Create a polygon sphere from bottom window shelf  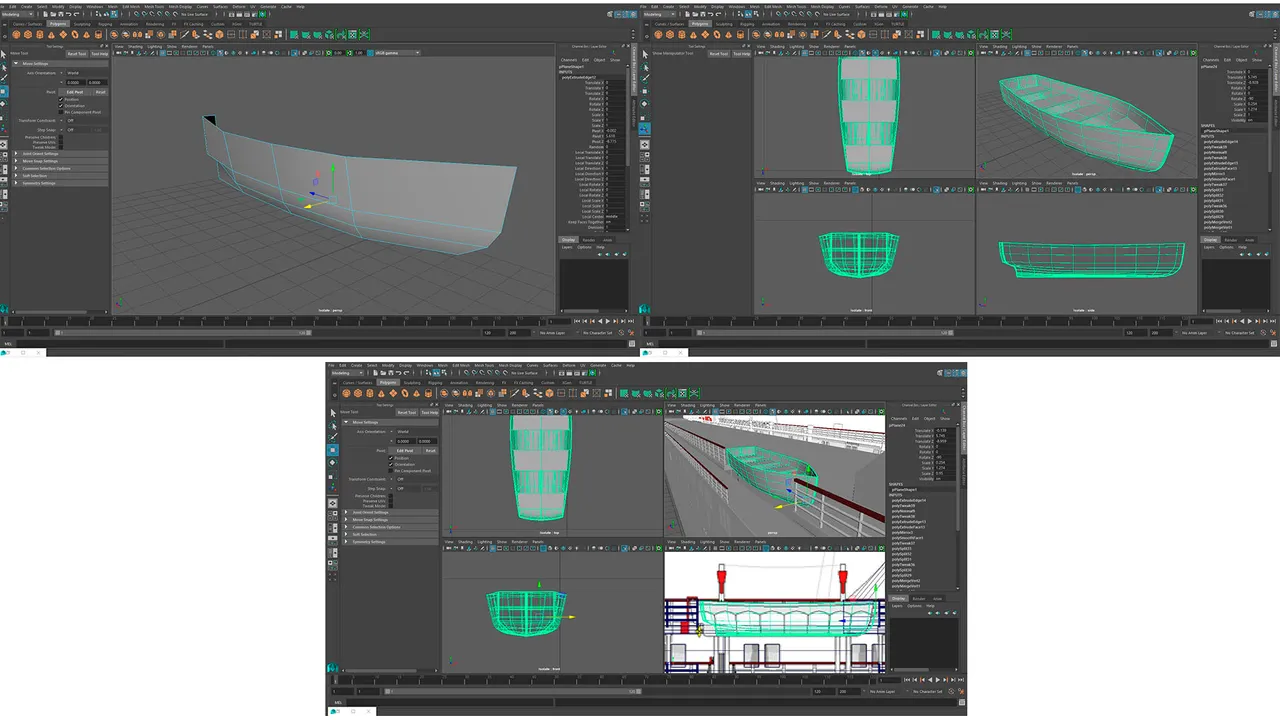(346, 393)
